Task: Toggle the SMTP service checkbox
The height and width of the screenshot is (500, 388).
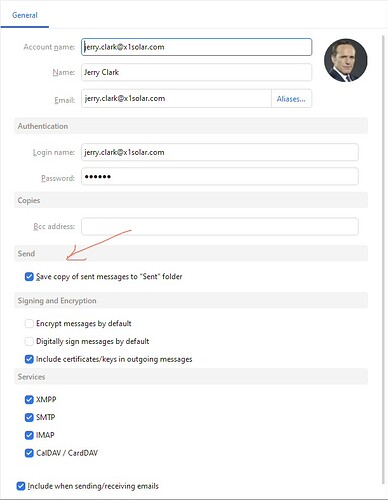Action: click(x=29, y=417)
